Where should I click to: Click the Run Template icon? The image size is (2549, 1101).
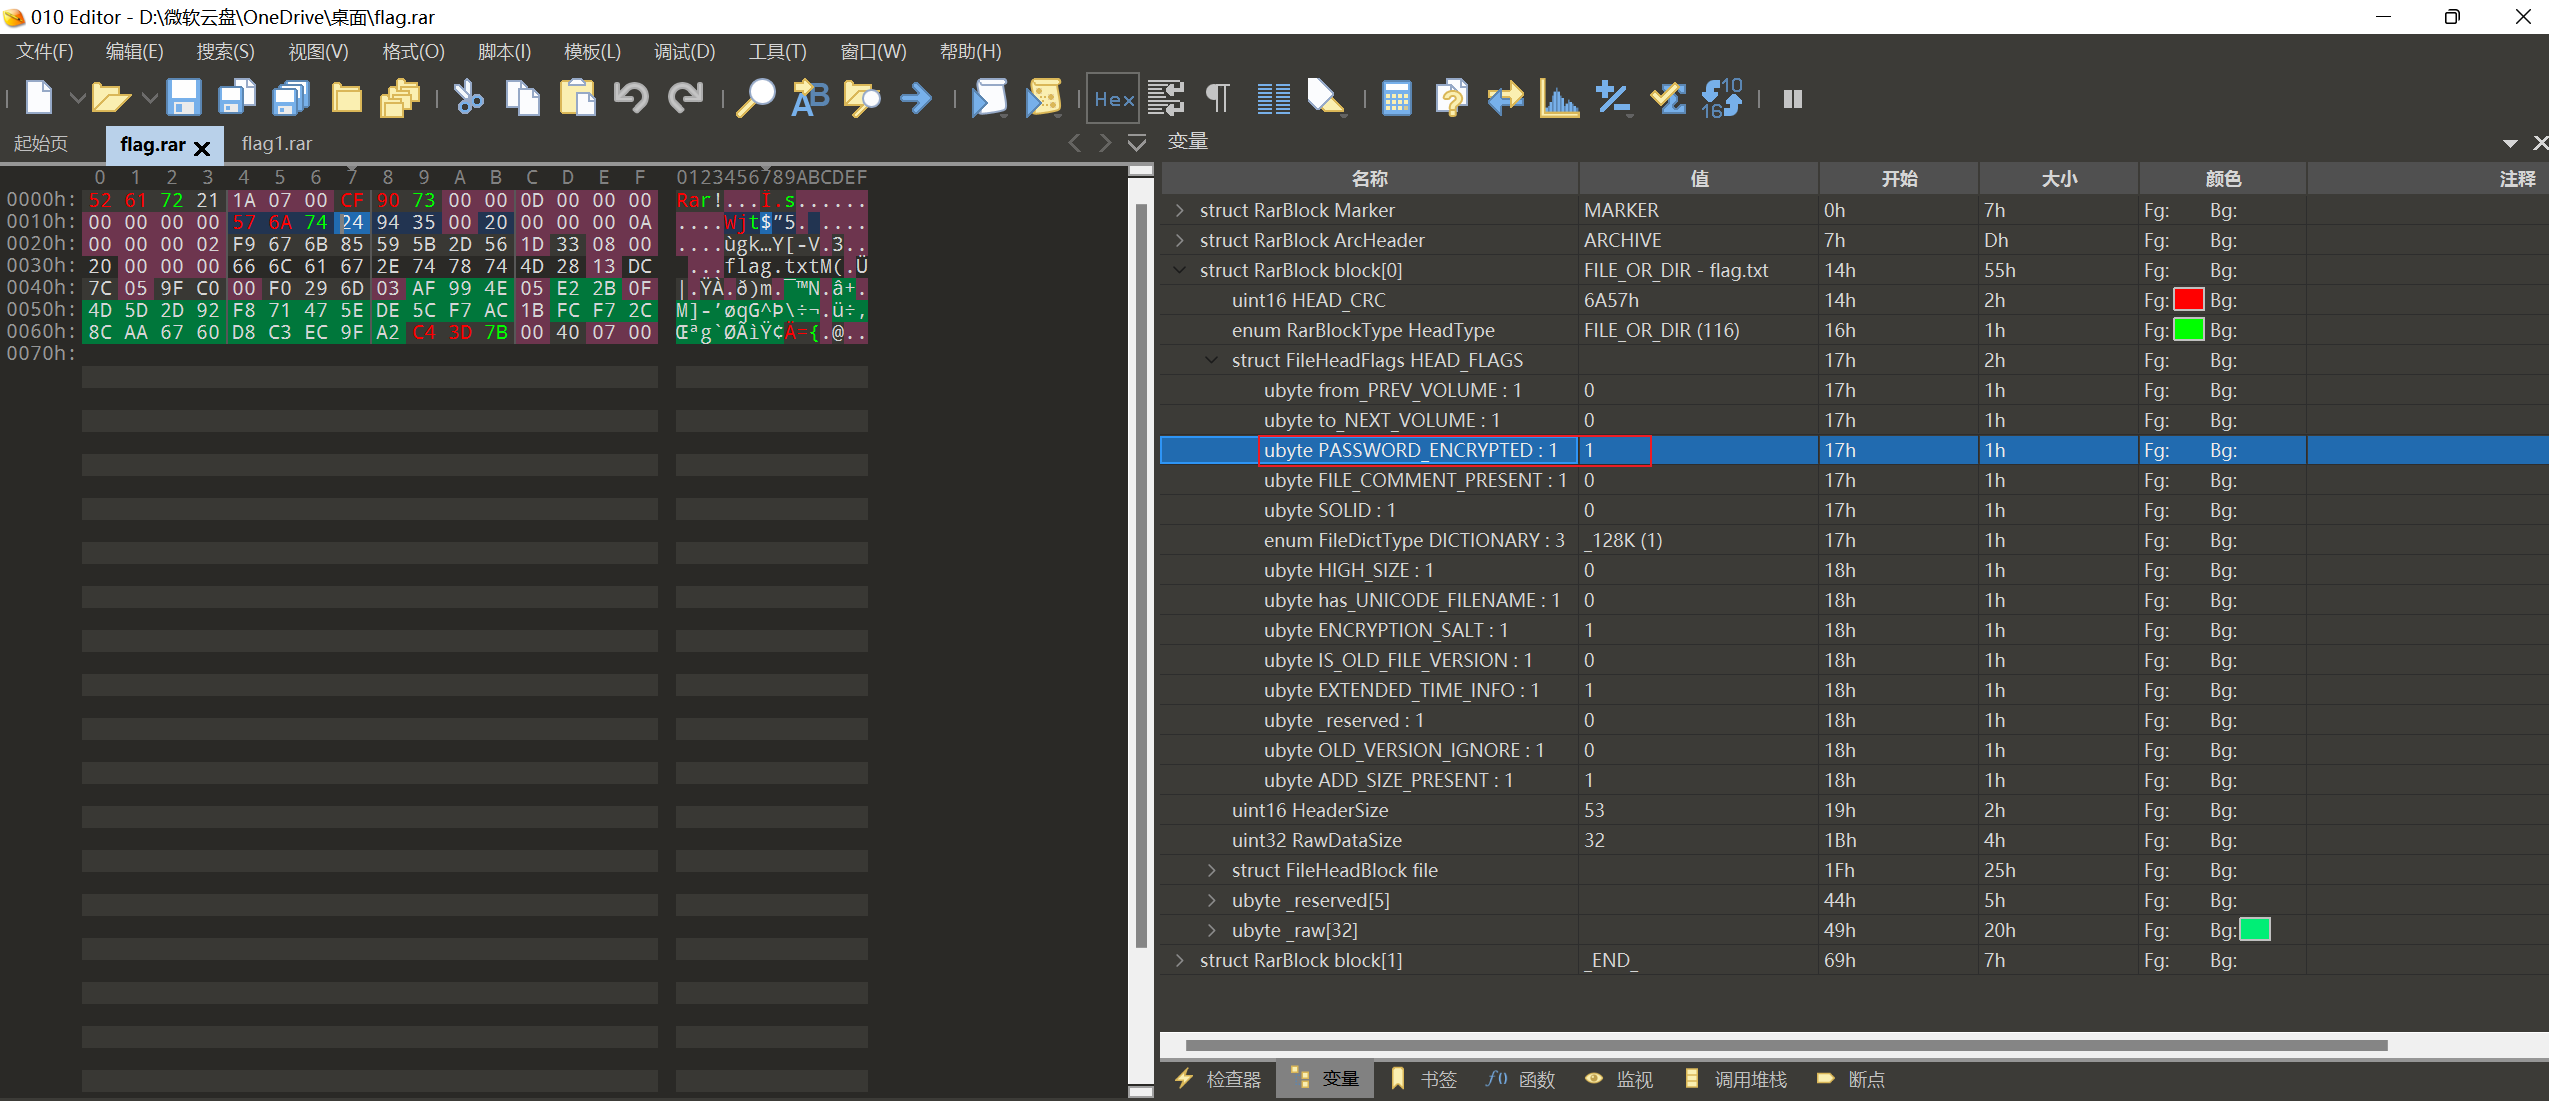click(1043, 98)
